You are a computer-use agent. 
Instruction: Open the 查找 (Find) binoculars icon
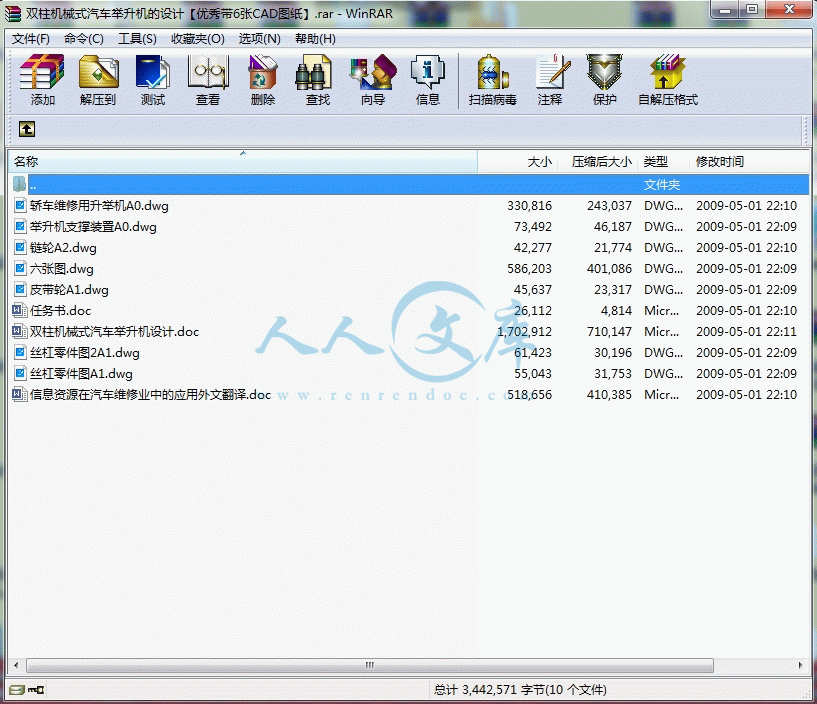click(x=318, y=80)
